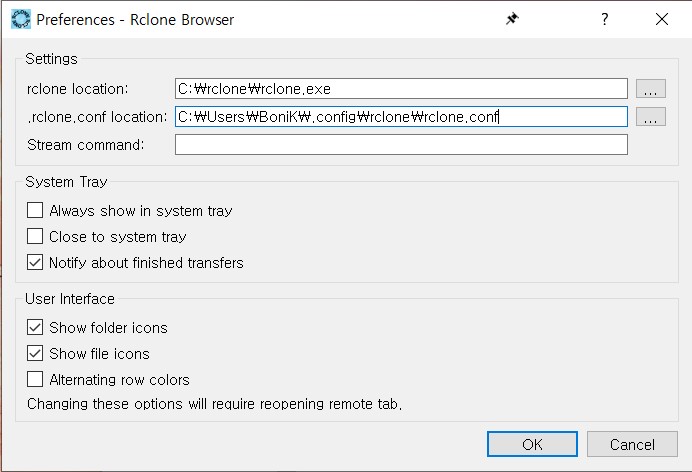Screen dimensions: 692x472
Task: Click the 'Changing these options will require reopening' note
Action: (214, 404)
